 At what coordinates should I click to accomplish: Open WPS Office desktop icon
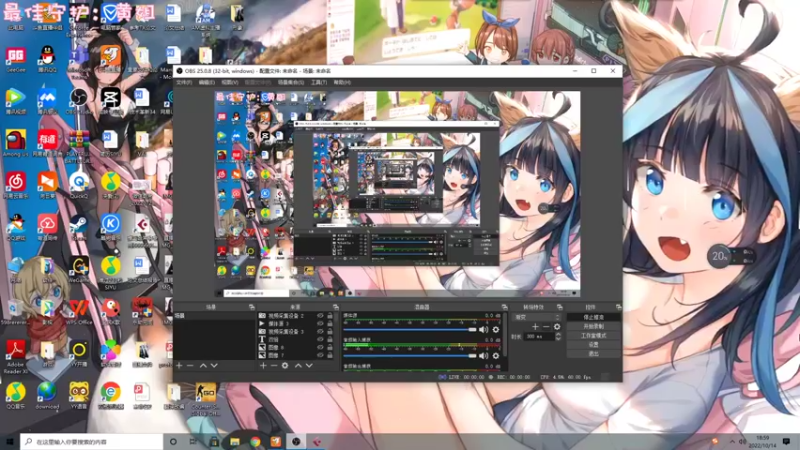pos(79,311)
